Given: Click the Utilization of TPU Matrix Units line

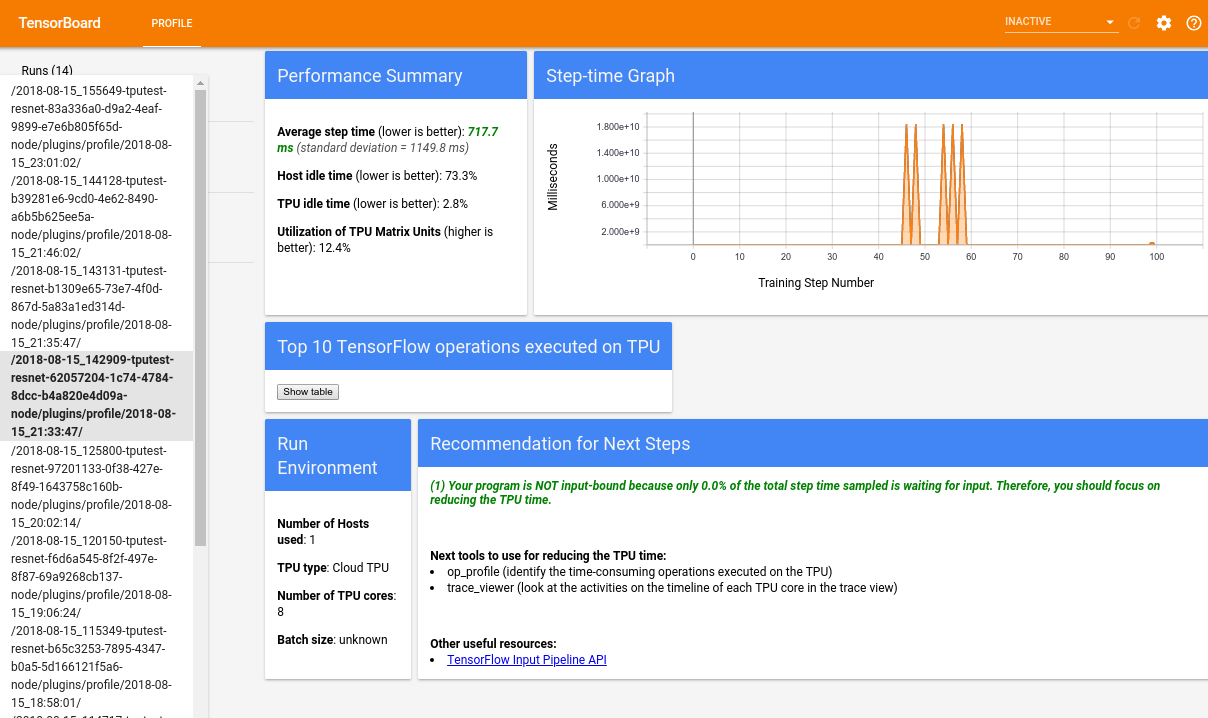Looking at the screenshot, I should pyautogui.click(x=385, y=239).
